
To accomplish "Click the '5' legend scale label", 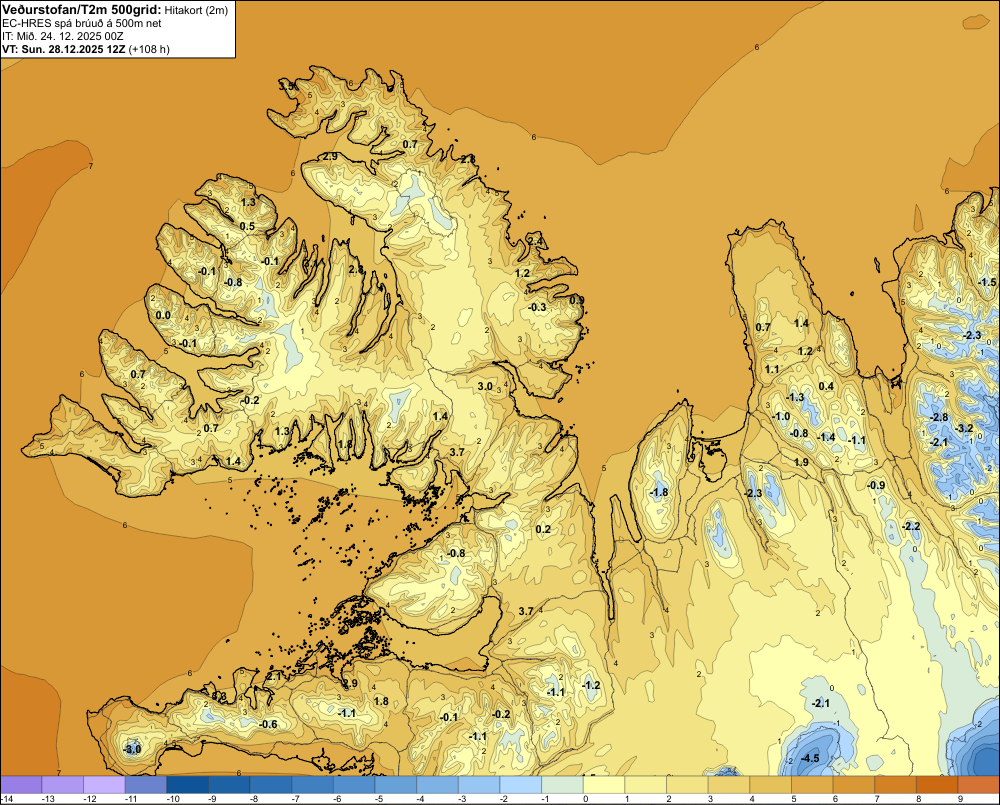I will (793, 799).
